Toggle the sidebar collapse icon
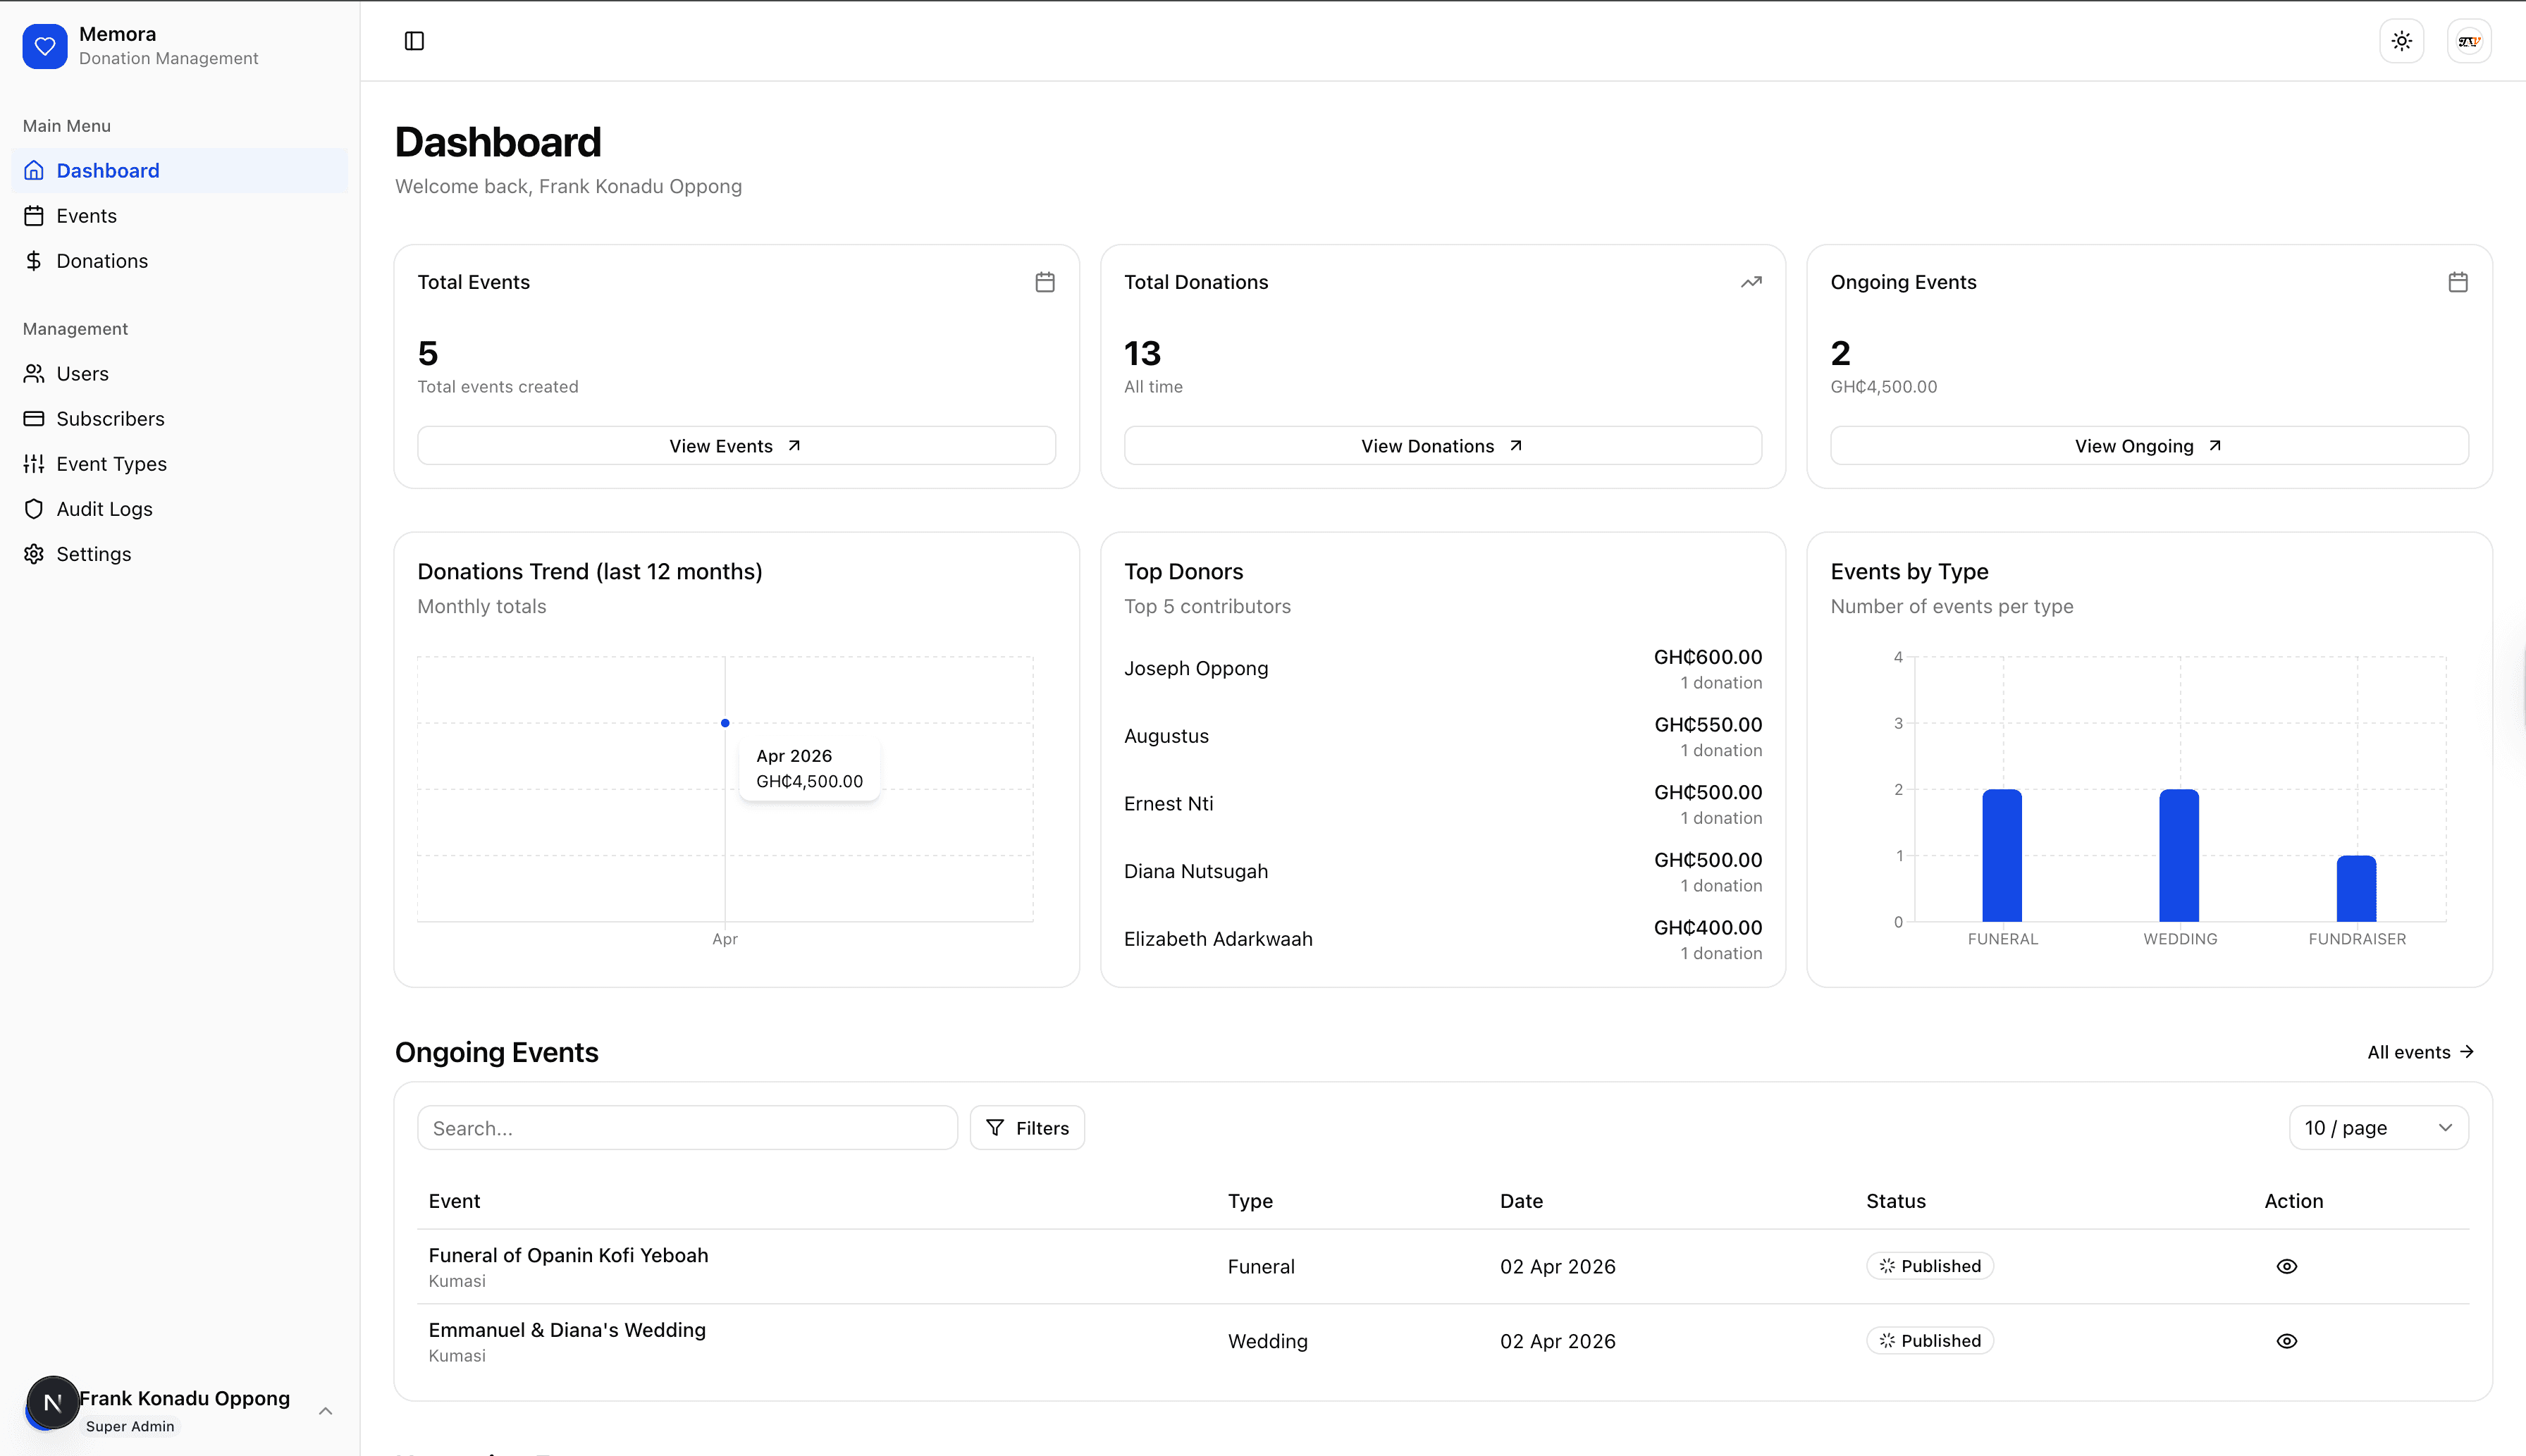Viewport: 2526px width, 1456px height. click(414, 41)
